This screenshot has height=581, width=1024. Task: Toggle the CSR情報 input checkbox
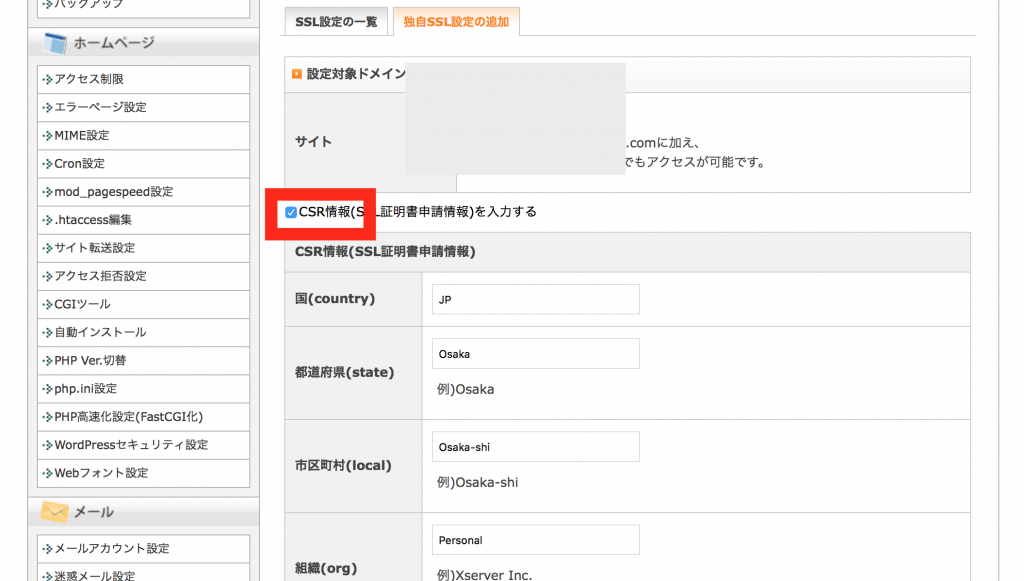click(291, 212)
